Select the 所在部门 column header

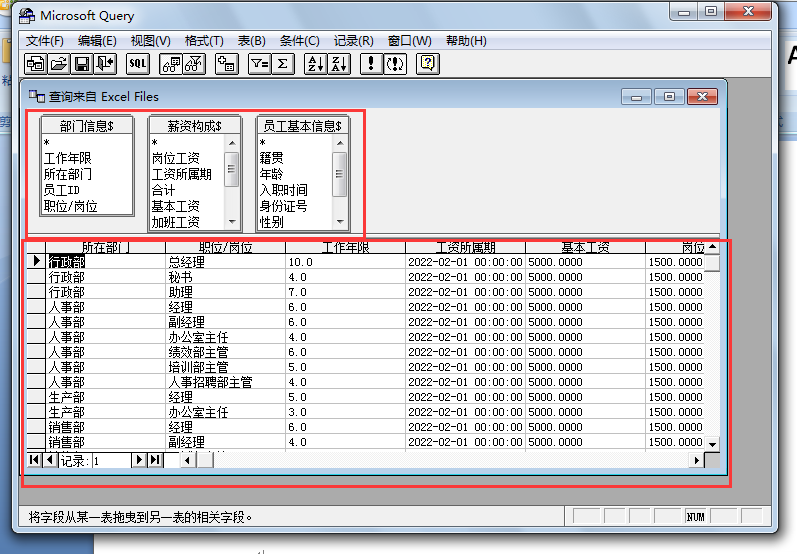point(105,248)
